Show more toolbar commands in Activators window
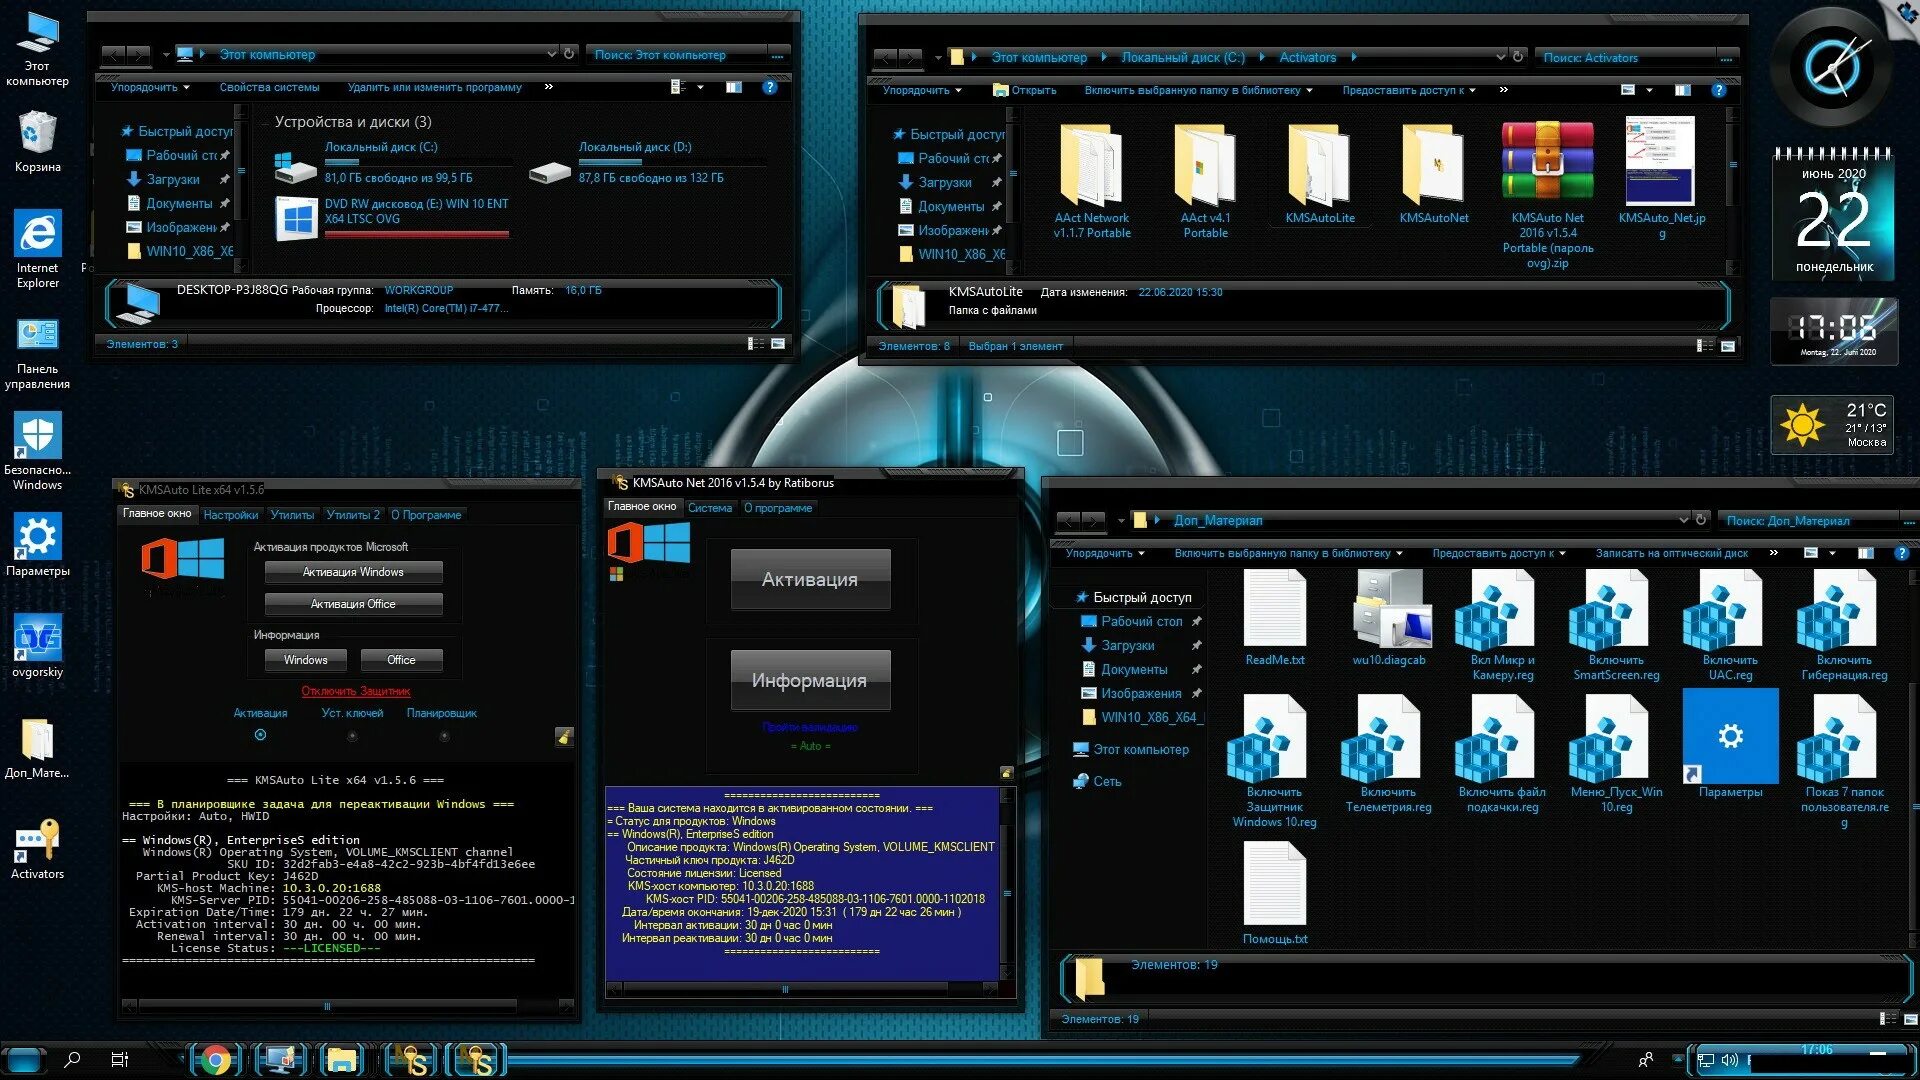Image resolution: width=1920 pixels, height=1080 pixels. (1503, 90)
